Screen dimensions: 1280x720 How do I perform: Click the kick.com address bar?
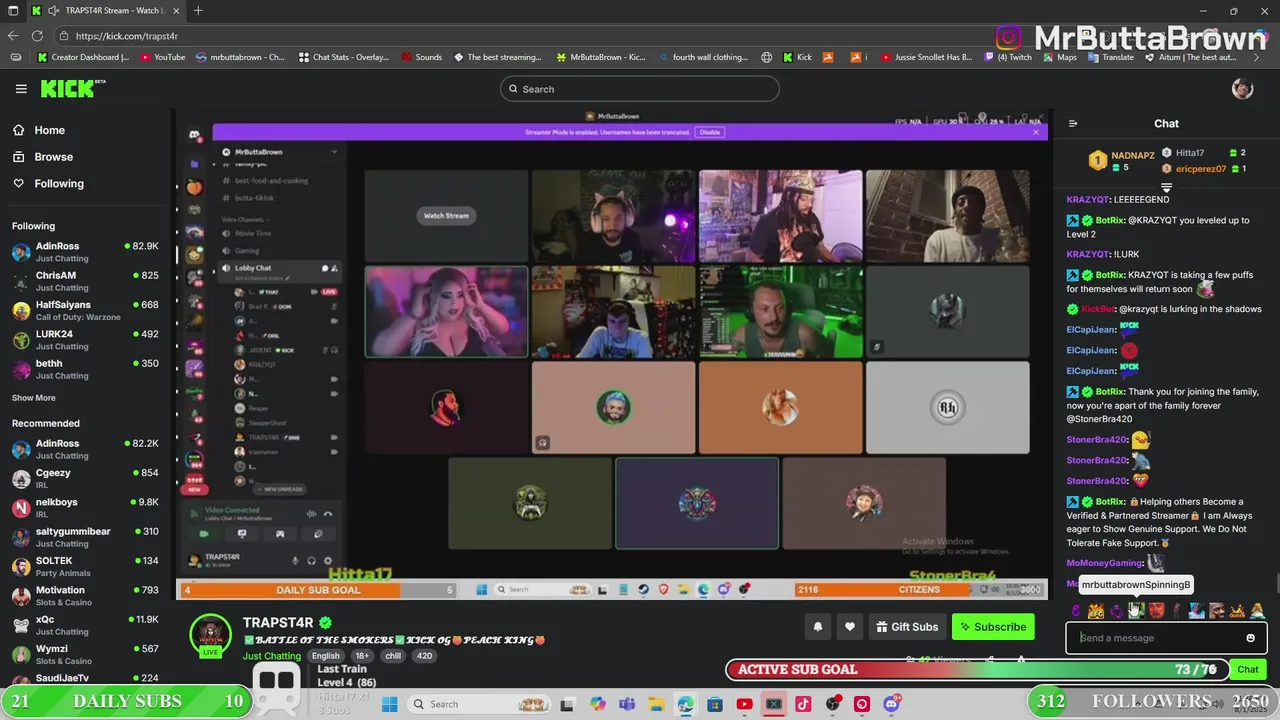click(520, 36)
